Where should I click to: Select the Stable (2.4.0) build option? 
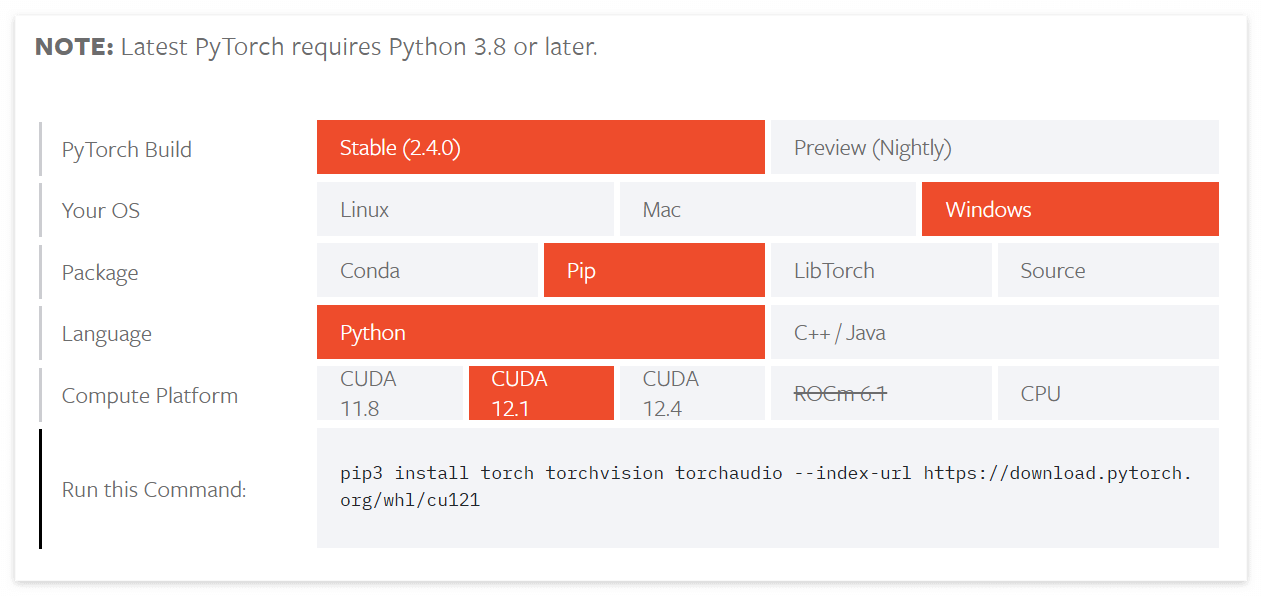pyautogui.click(x=541, y=146)
